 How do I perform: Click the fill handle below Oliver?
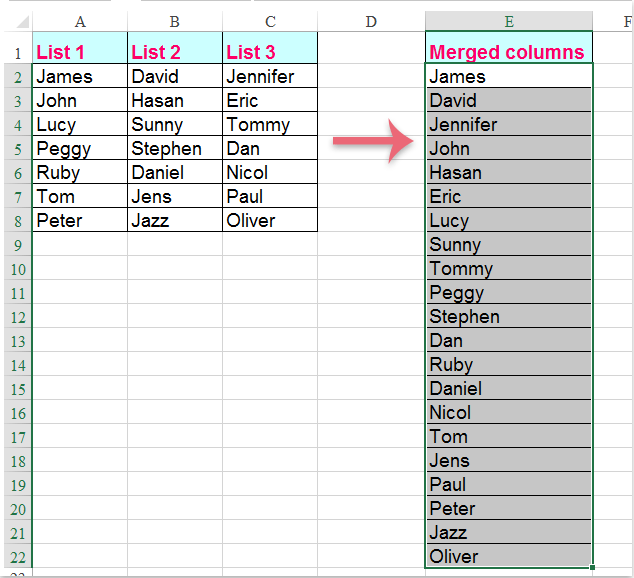click(x=593, y=568)
